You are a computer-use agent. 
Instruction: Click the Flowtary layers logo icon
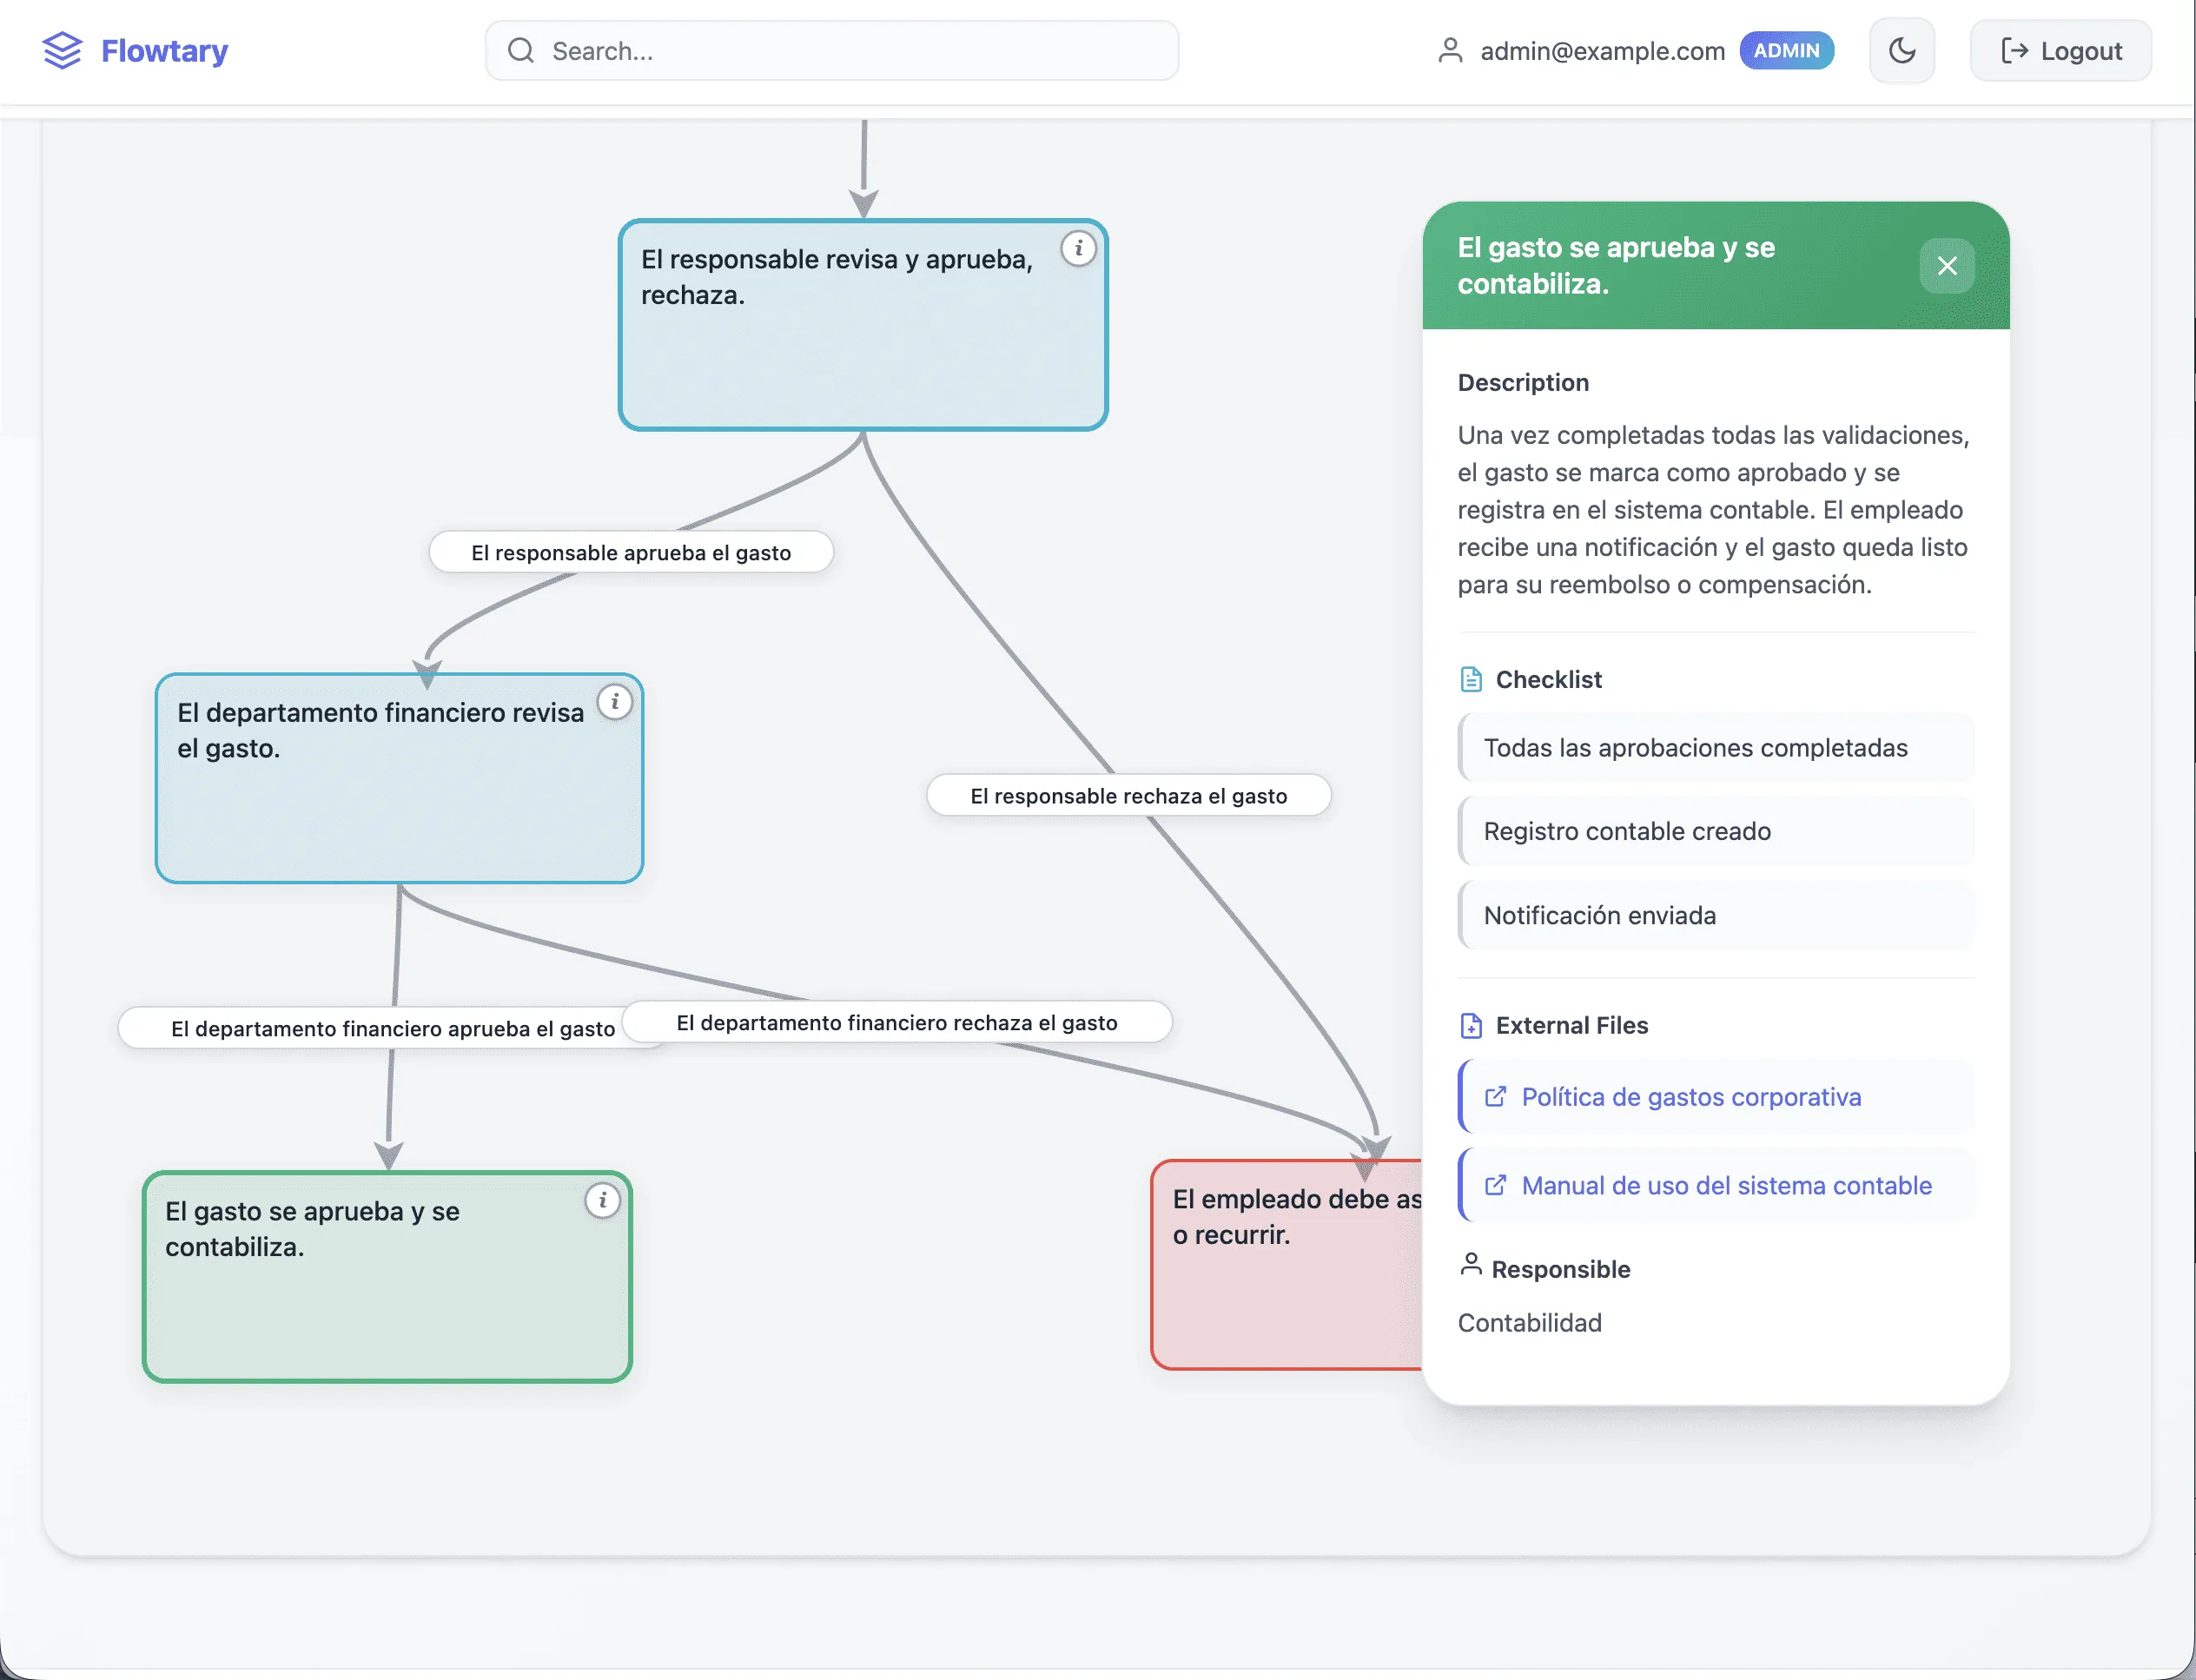[62, 50]
